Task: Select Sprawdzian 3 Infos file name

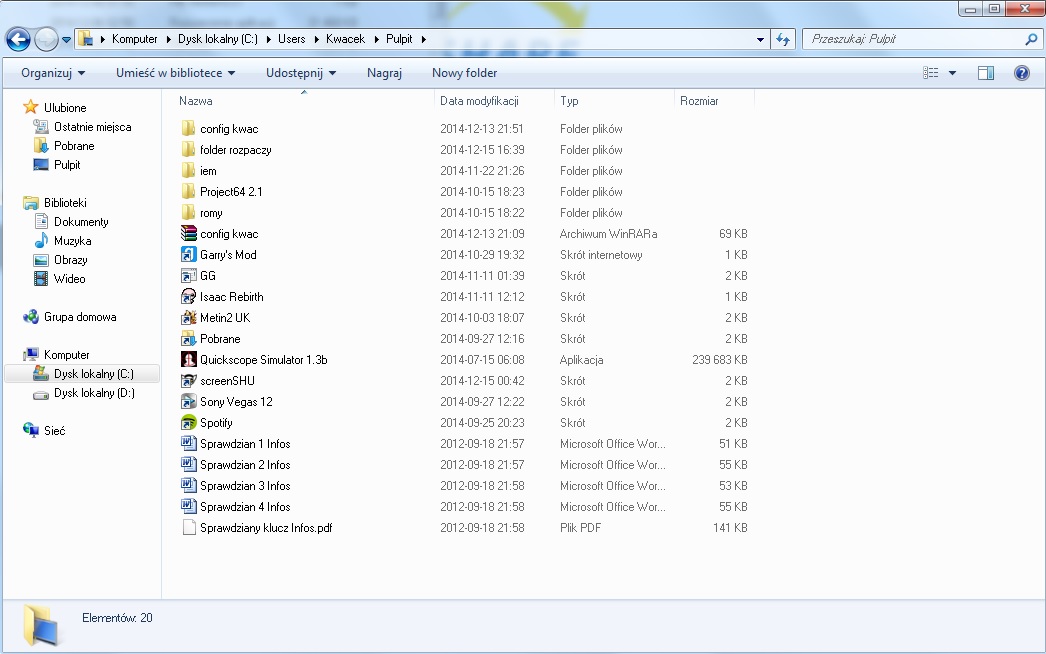Action: (x=245, y=486)
